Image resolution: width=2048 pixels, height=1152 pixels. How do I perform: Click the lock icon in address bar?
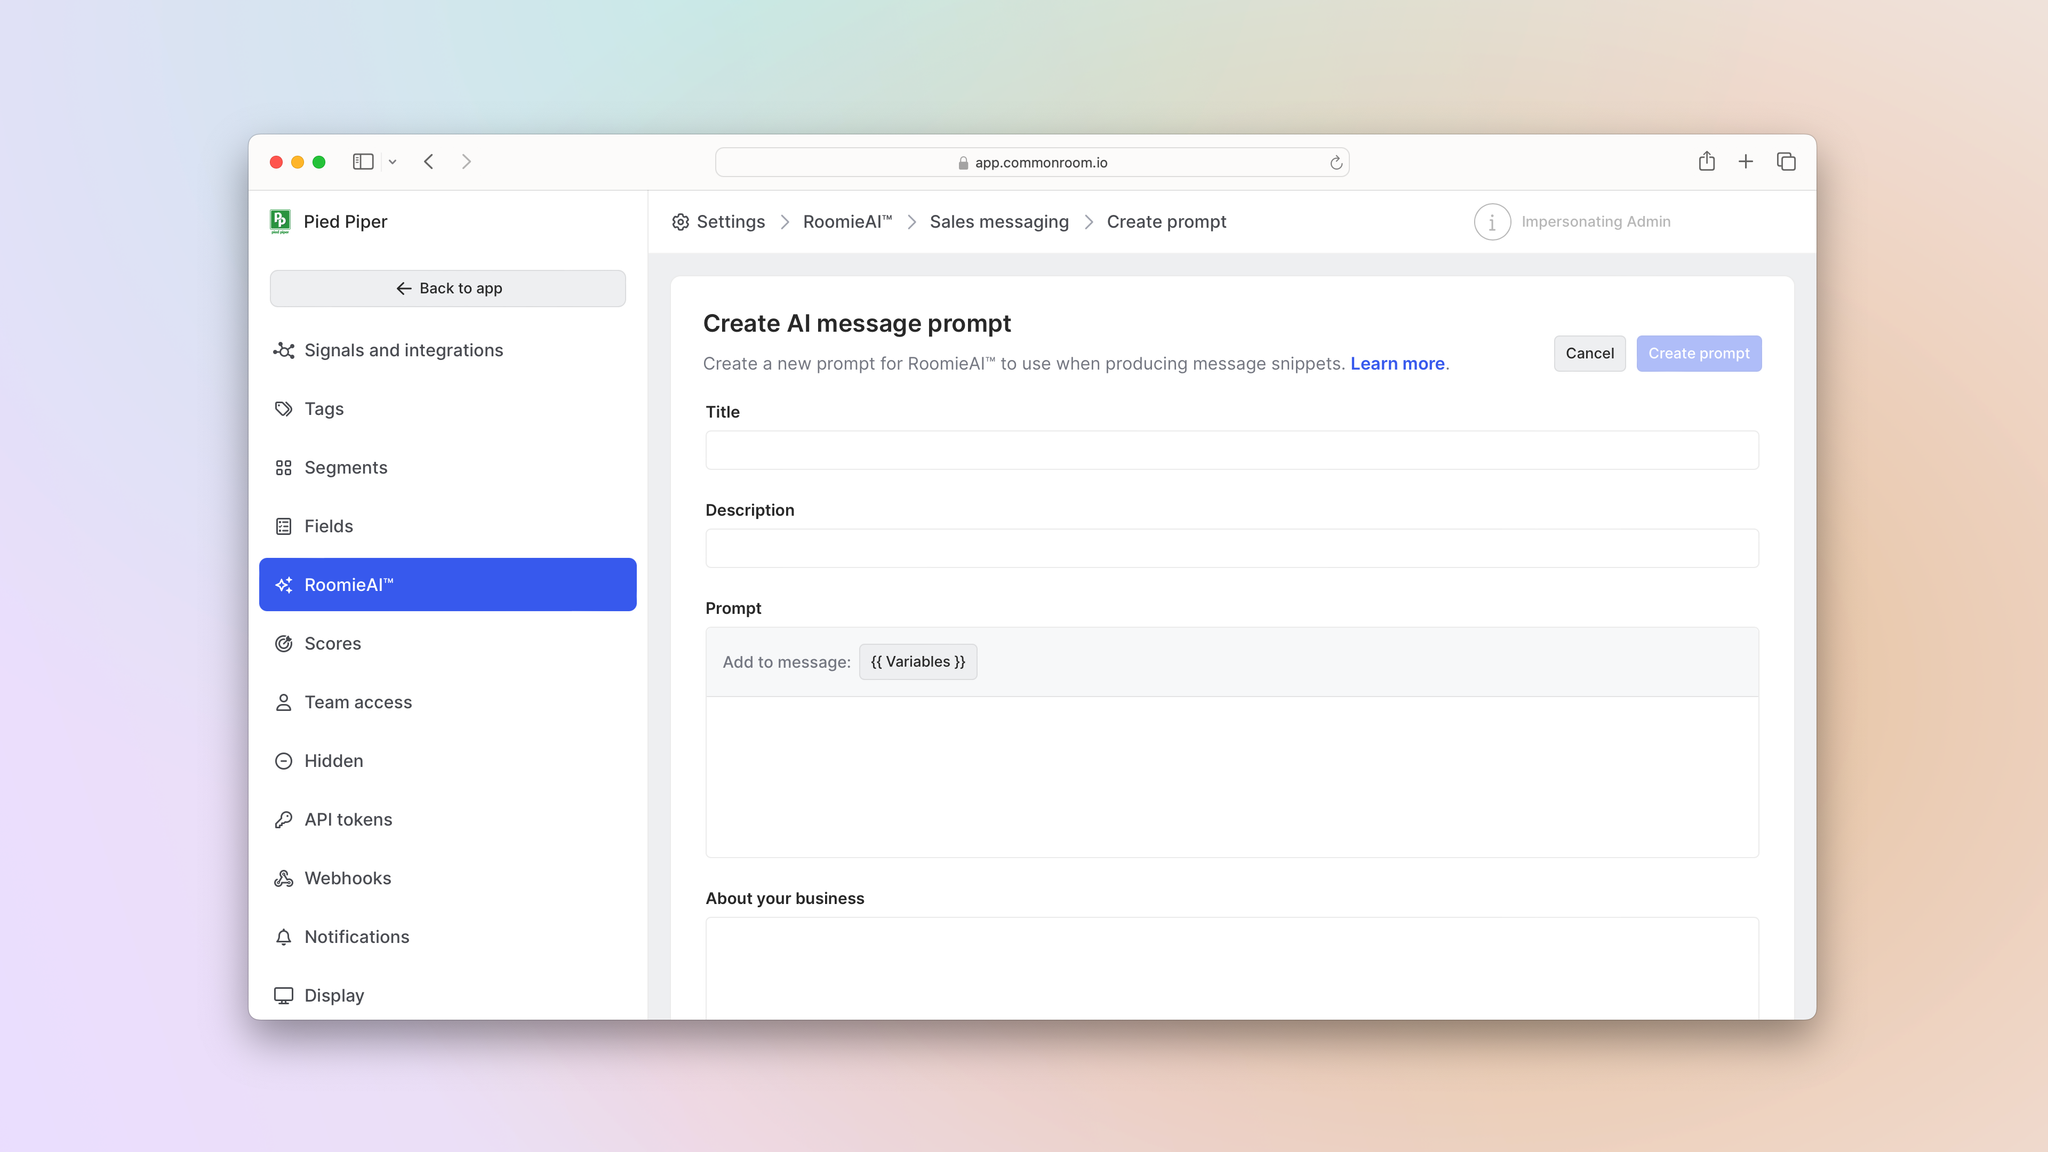click(x=963, y=163)
